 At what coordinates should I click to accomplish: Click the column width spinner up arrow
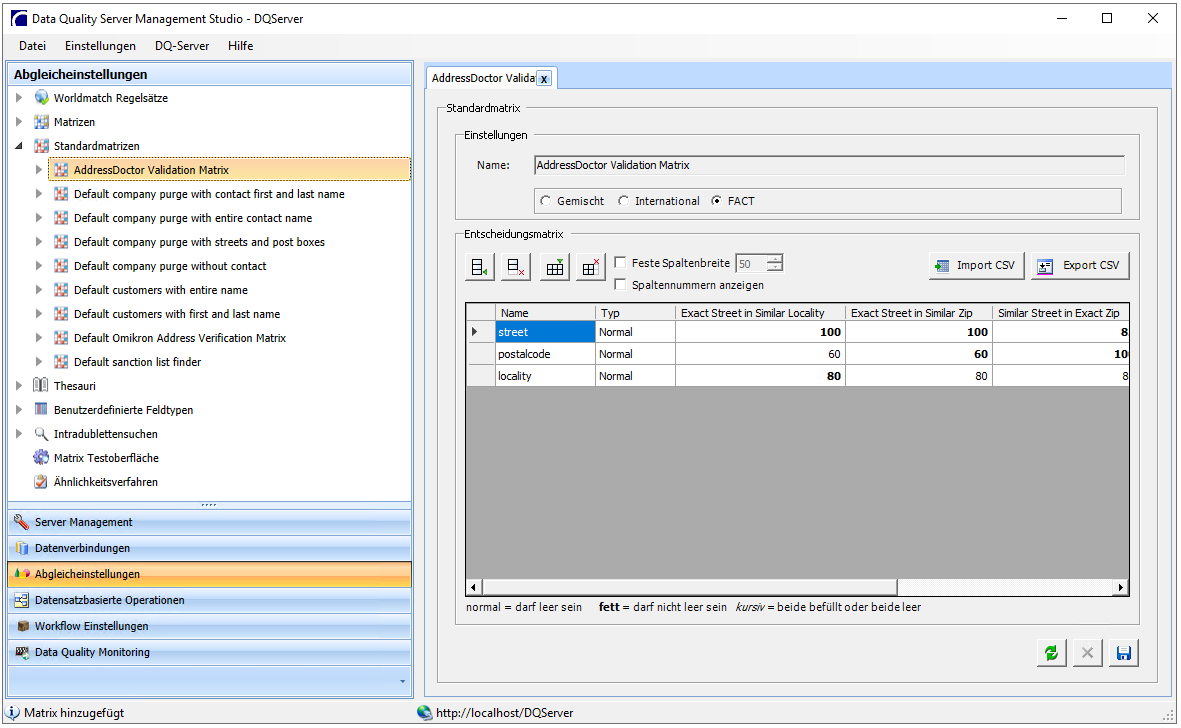[775, 258]
